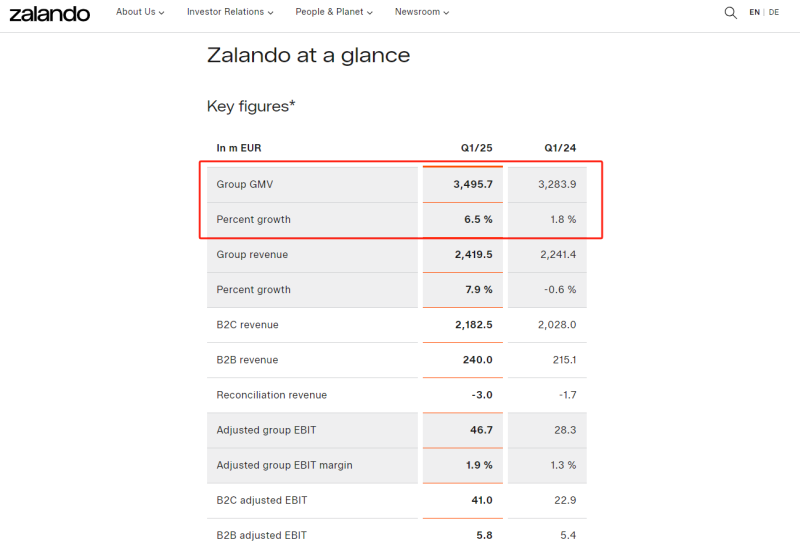Switch language to EN
The height and width of the screenshot is (553, 800).
tap(754, 12)
